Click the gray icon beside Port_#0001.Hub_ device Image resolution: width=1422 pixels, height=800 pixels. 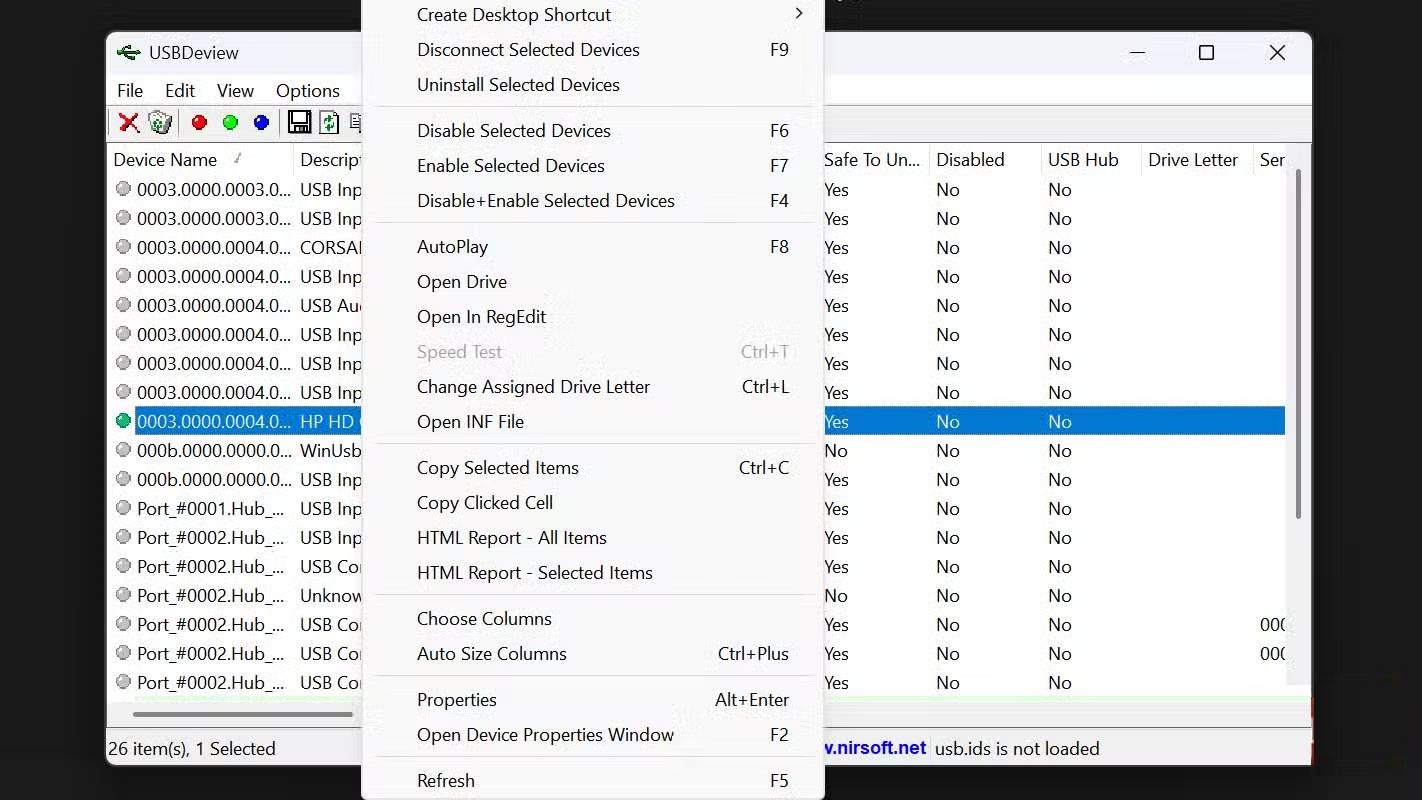click(123, 508)
